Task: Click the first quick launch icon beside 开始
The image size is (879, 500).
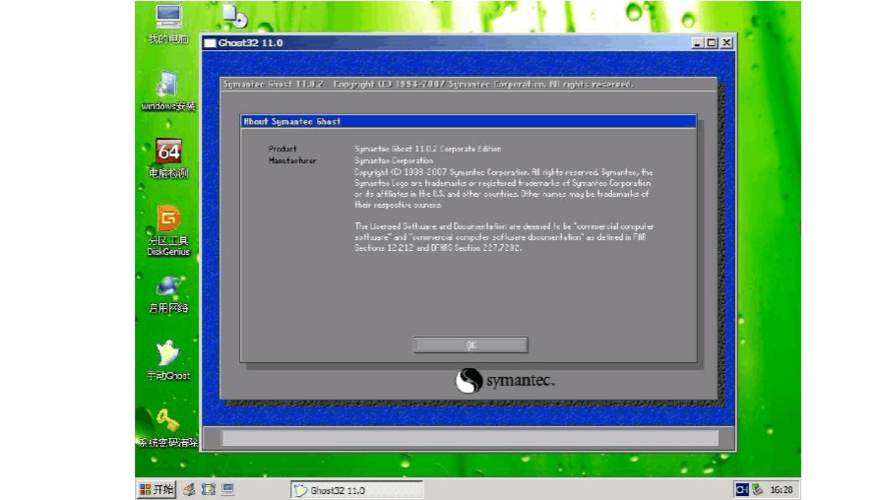Action: point(189,489)
